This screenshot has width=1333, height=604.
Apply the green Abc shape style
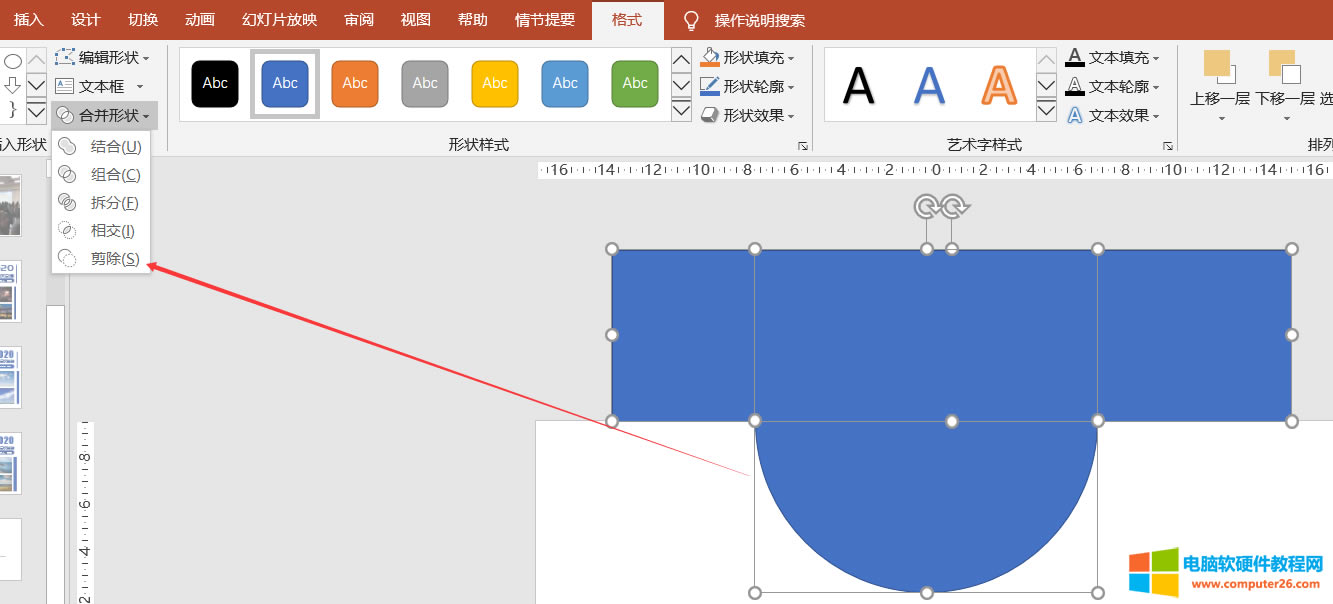[x=635, y=84]
